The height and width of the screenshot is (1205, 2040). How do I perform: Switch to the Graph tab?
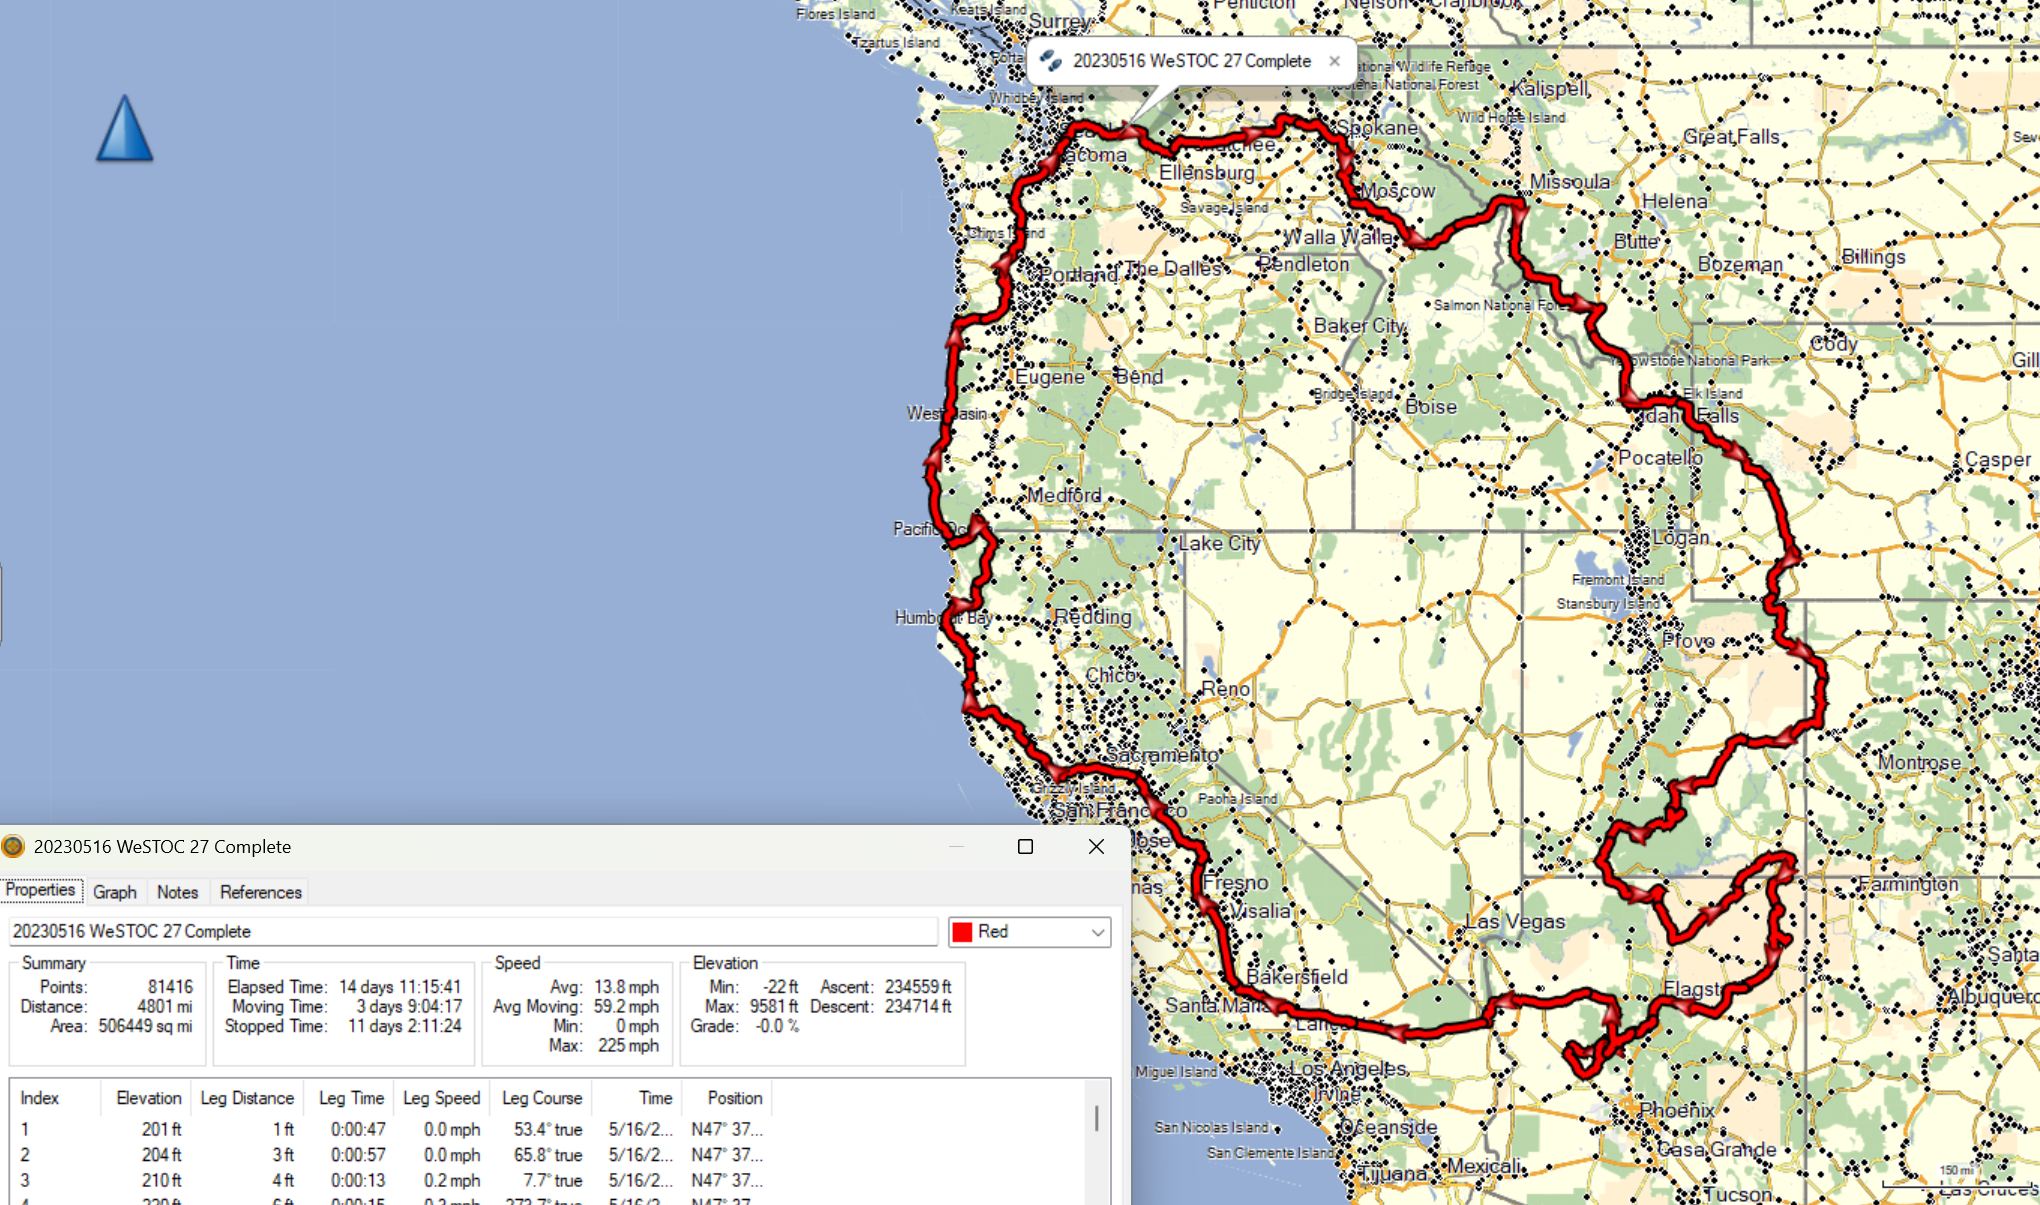click(114, 892)
